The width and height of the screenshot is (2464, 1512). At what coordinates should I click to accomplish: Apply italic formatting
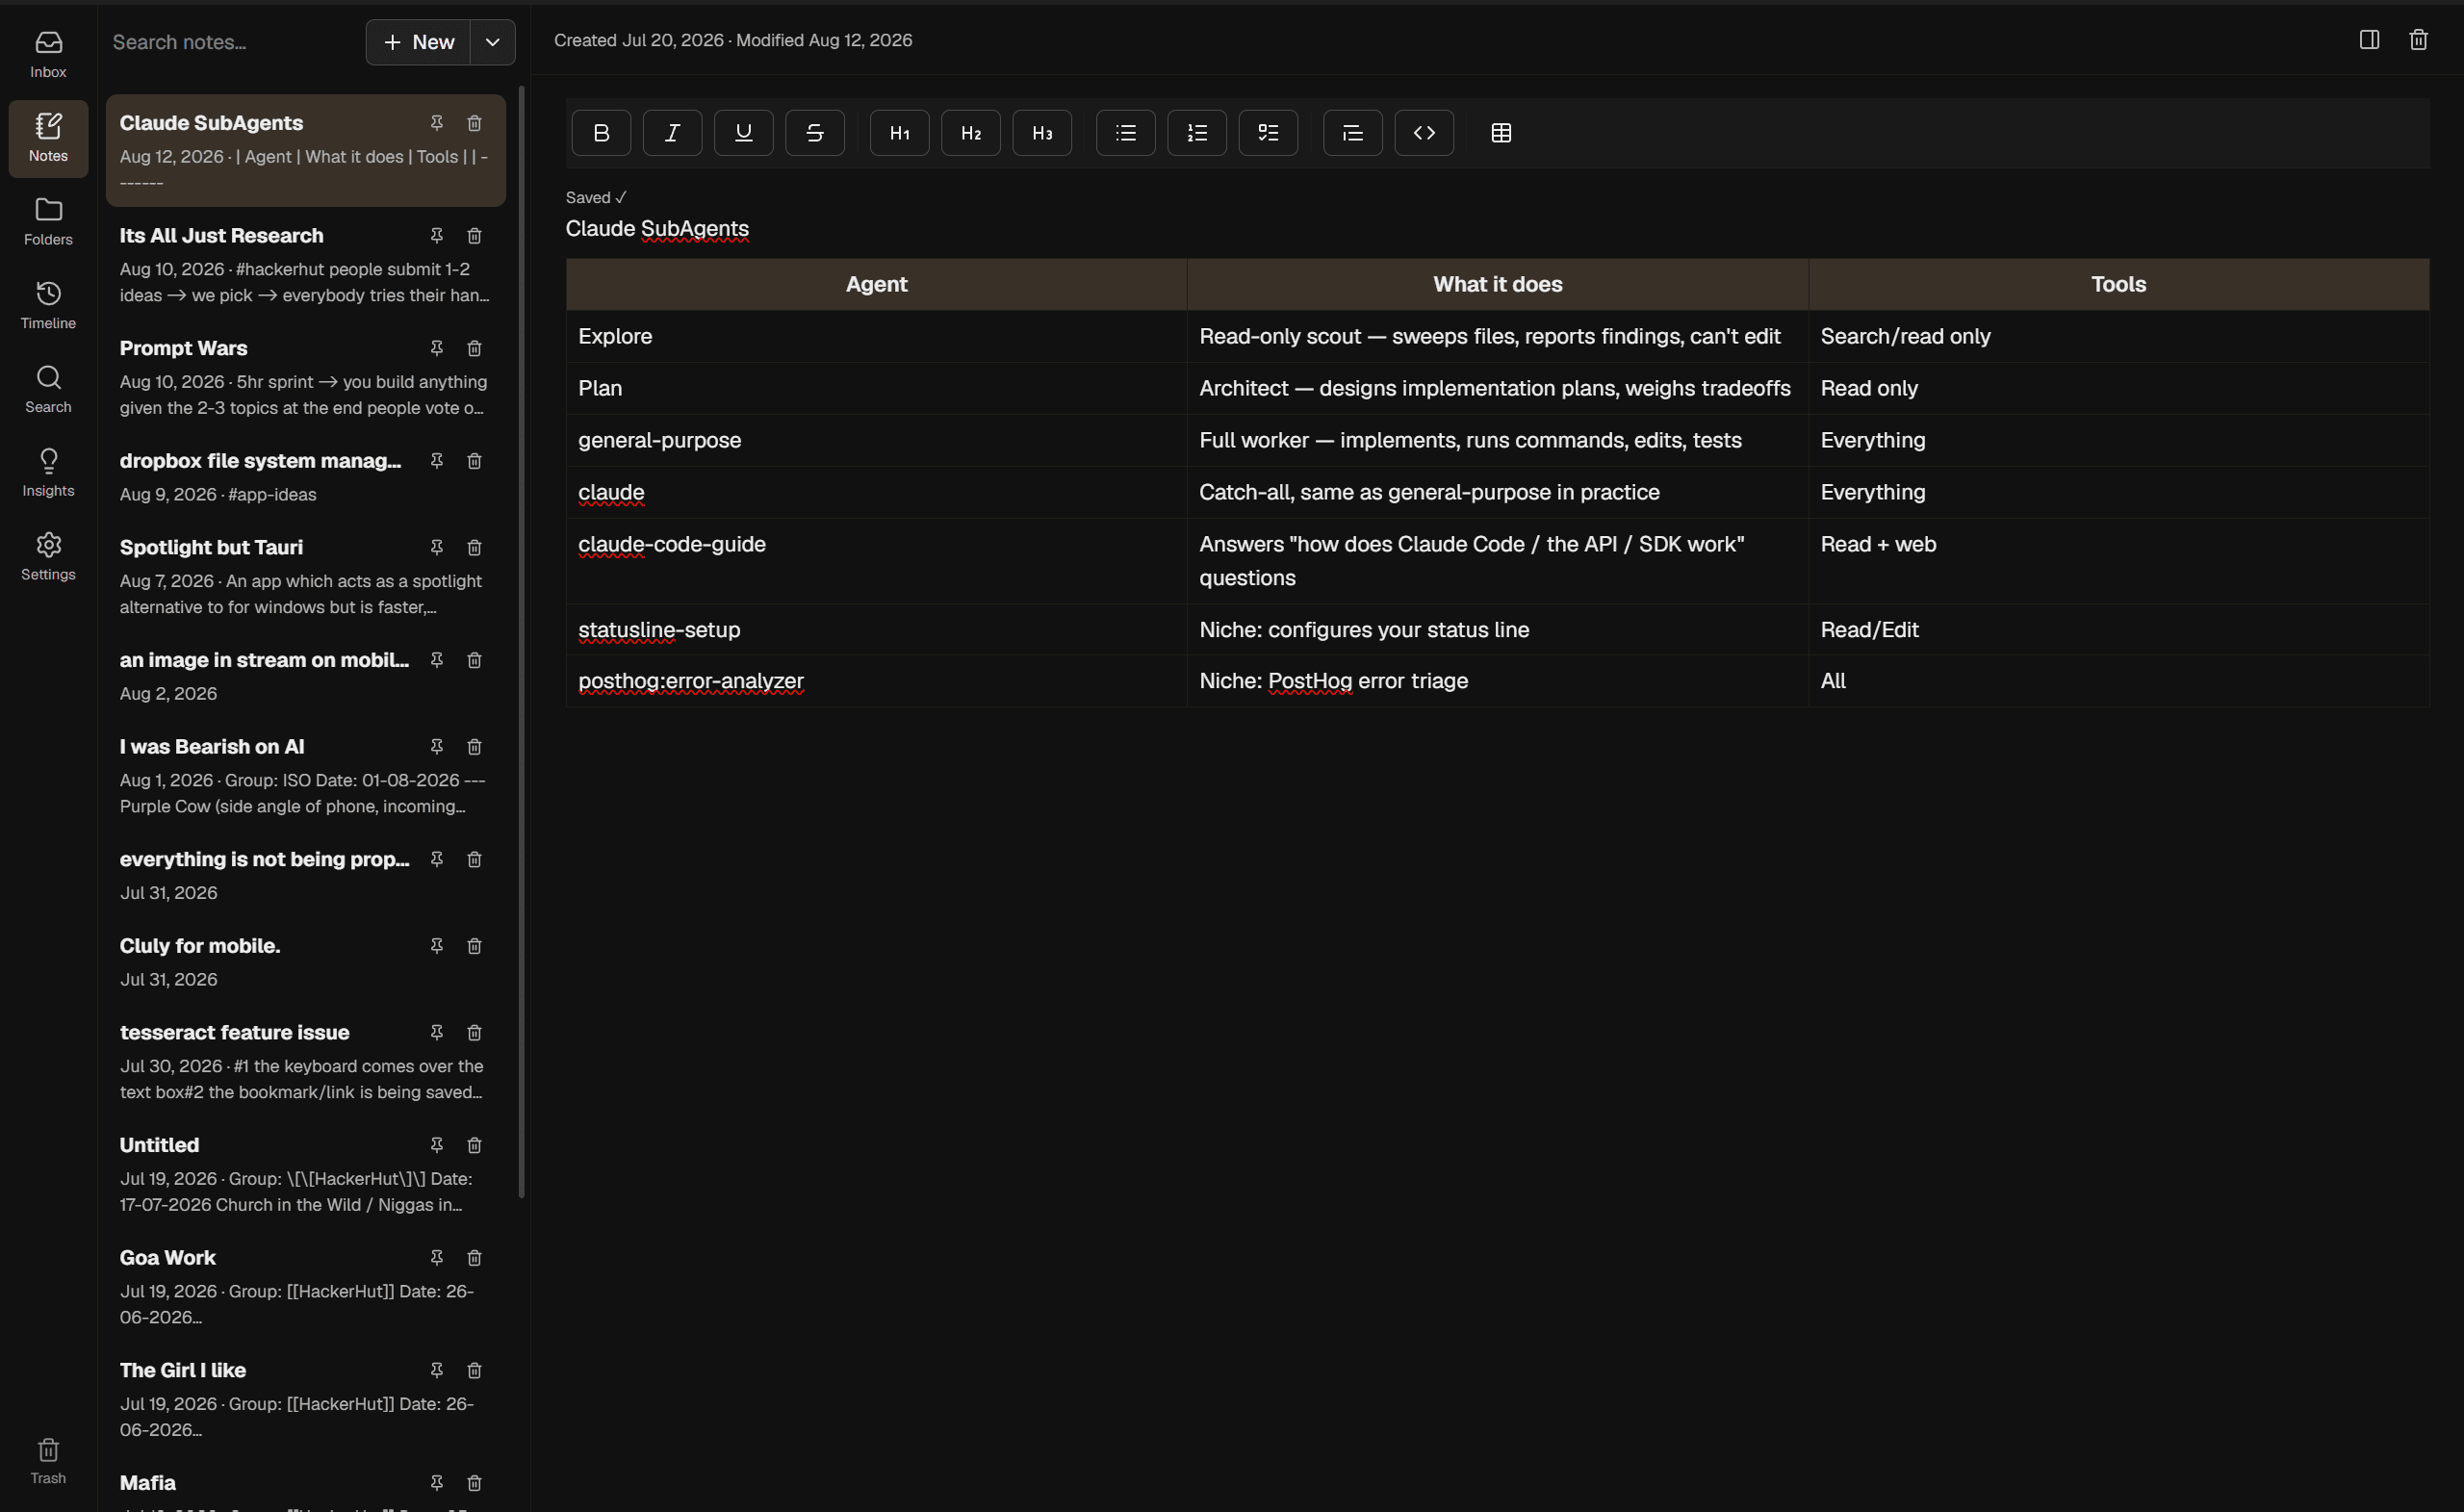(672, 133)
